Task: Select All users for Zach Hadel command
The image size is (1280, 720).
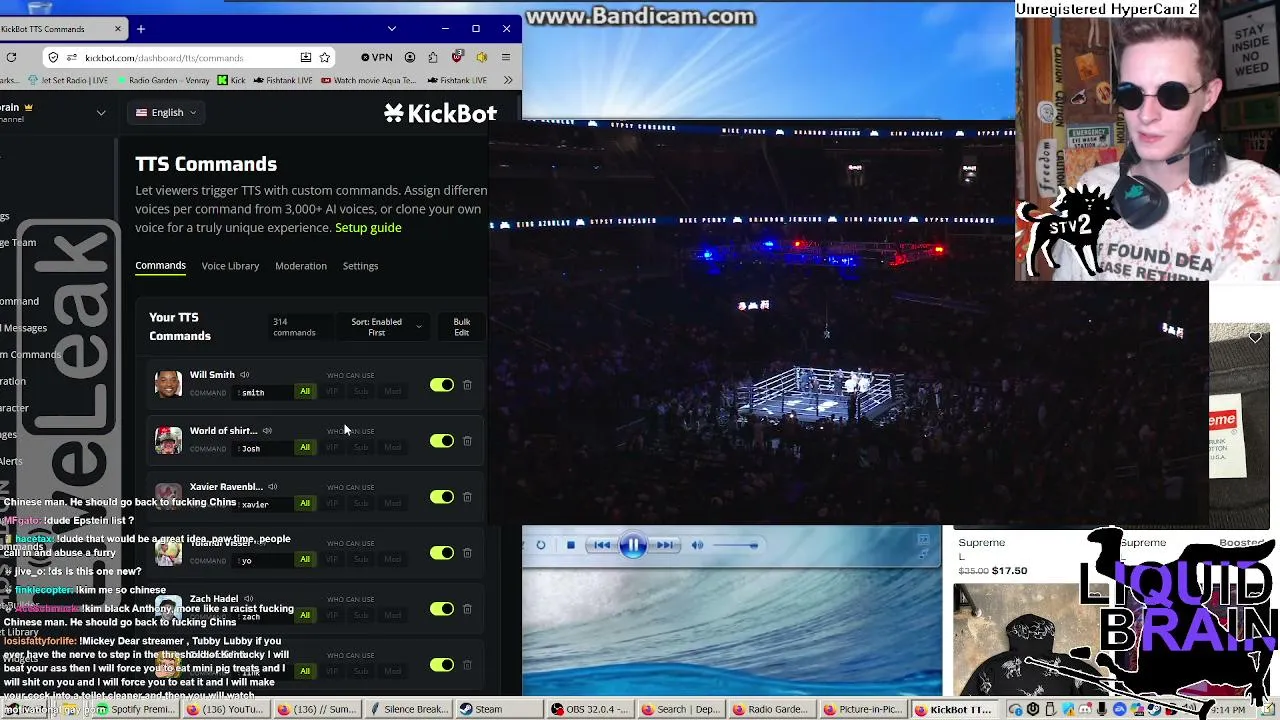Action: coord(305,615)
